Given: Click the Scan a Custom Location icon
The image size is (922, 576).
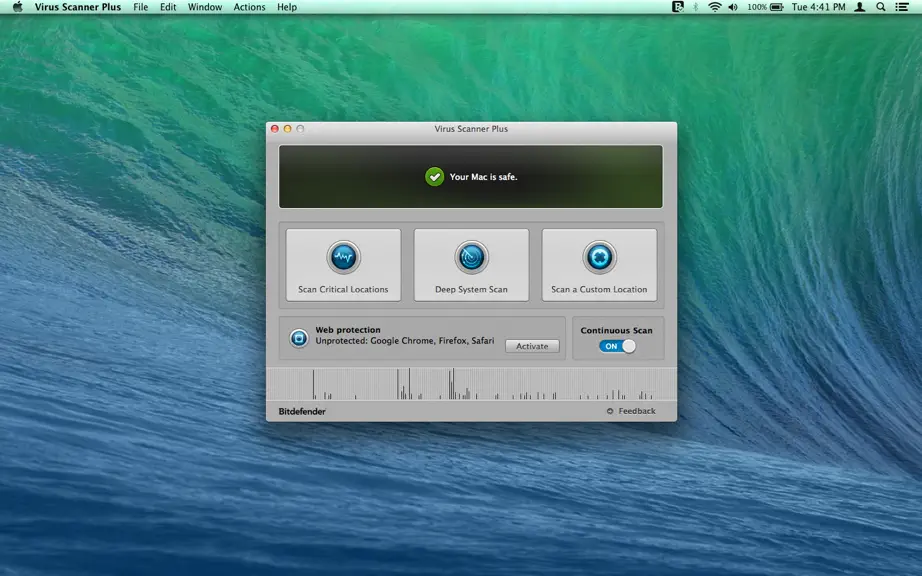Looking at the screenshot, I should click(599, 257).
